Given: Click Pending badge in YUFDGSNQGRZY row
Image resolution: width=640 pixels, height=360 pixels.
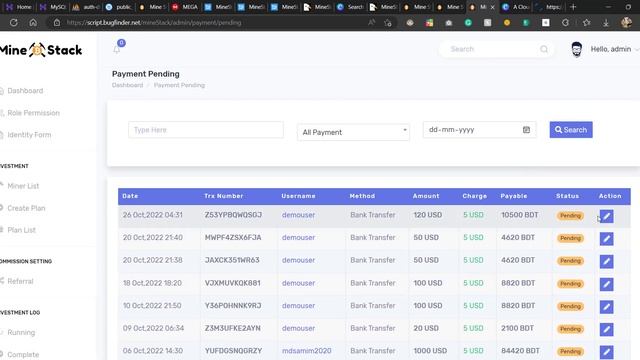Looking at the screenshot, I should (570, 351).
